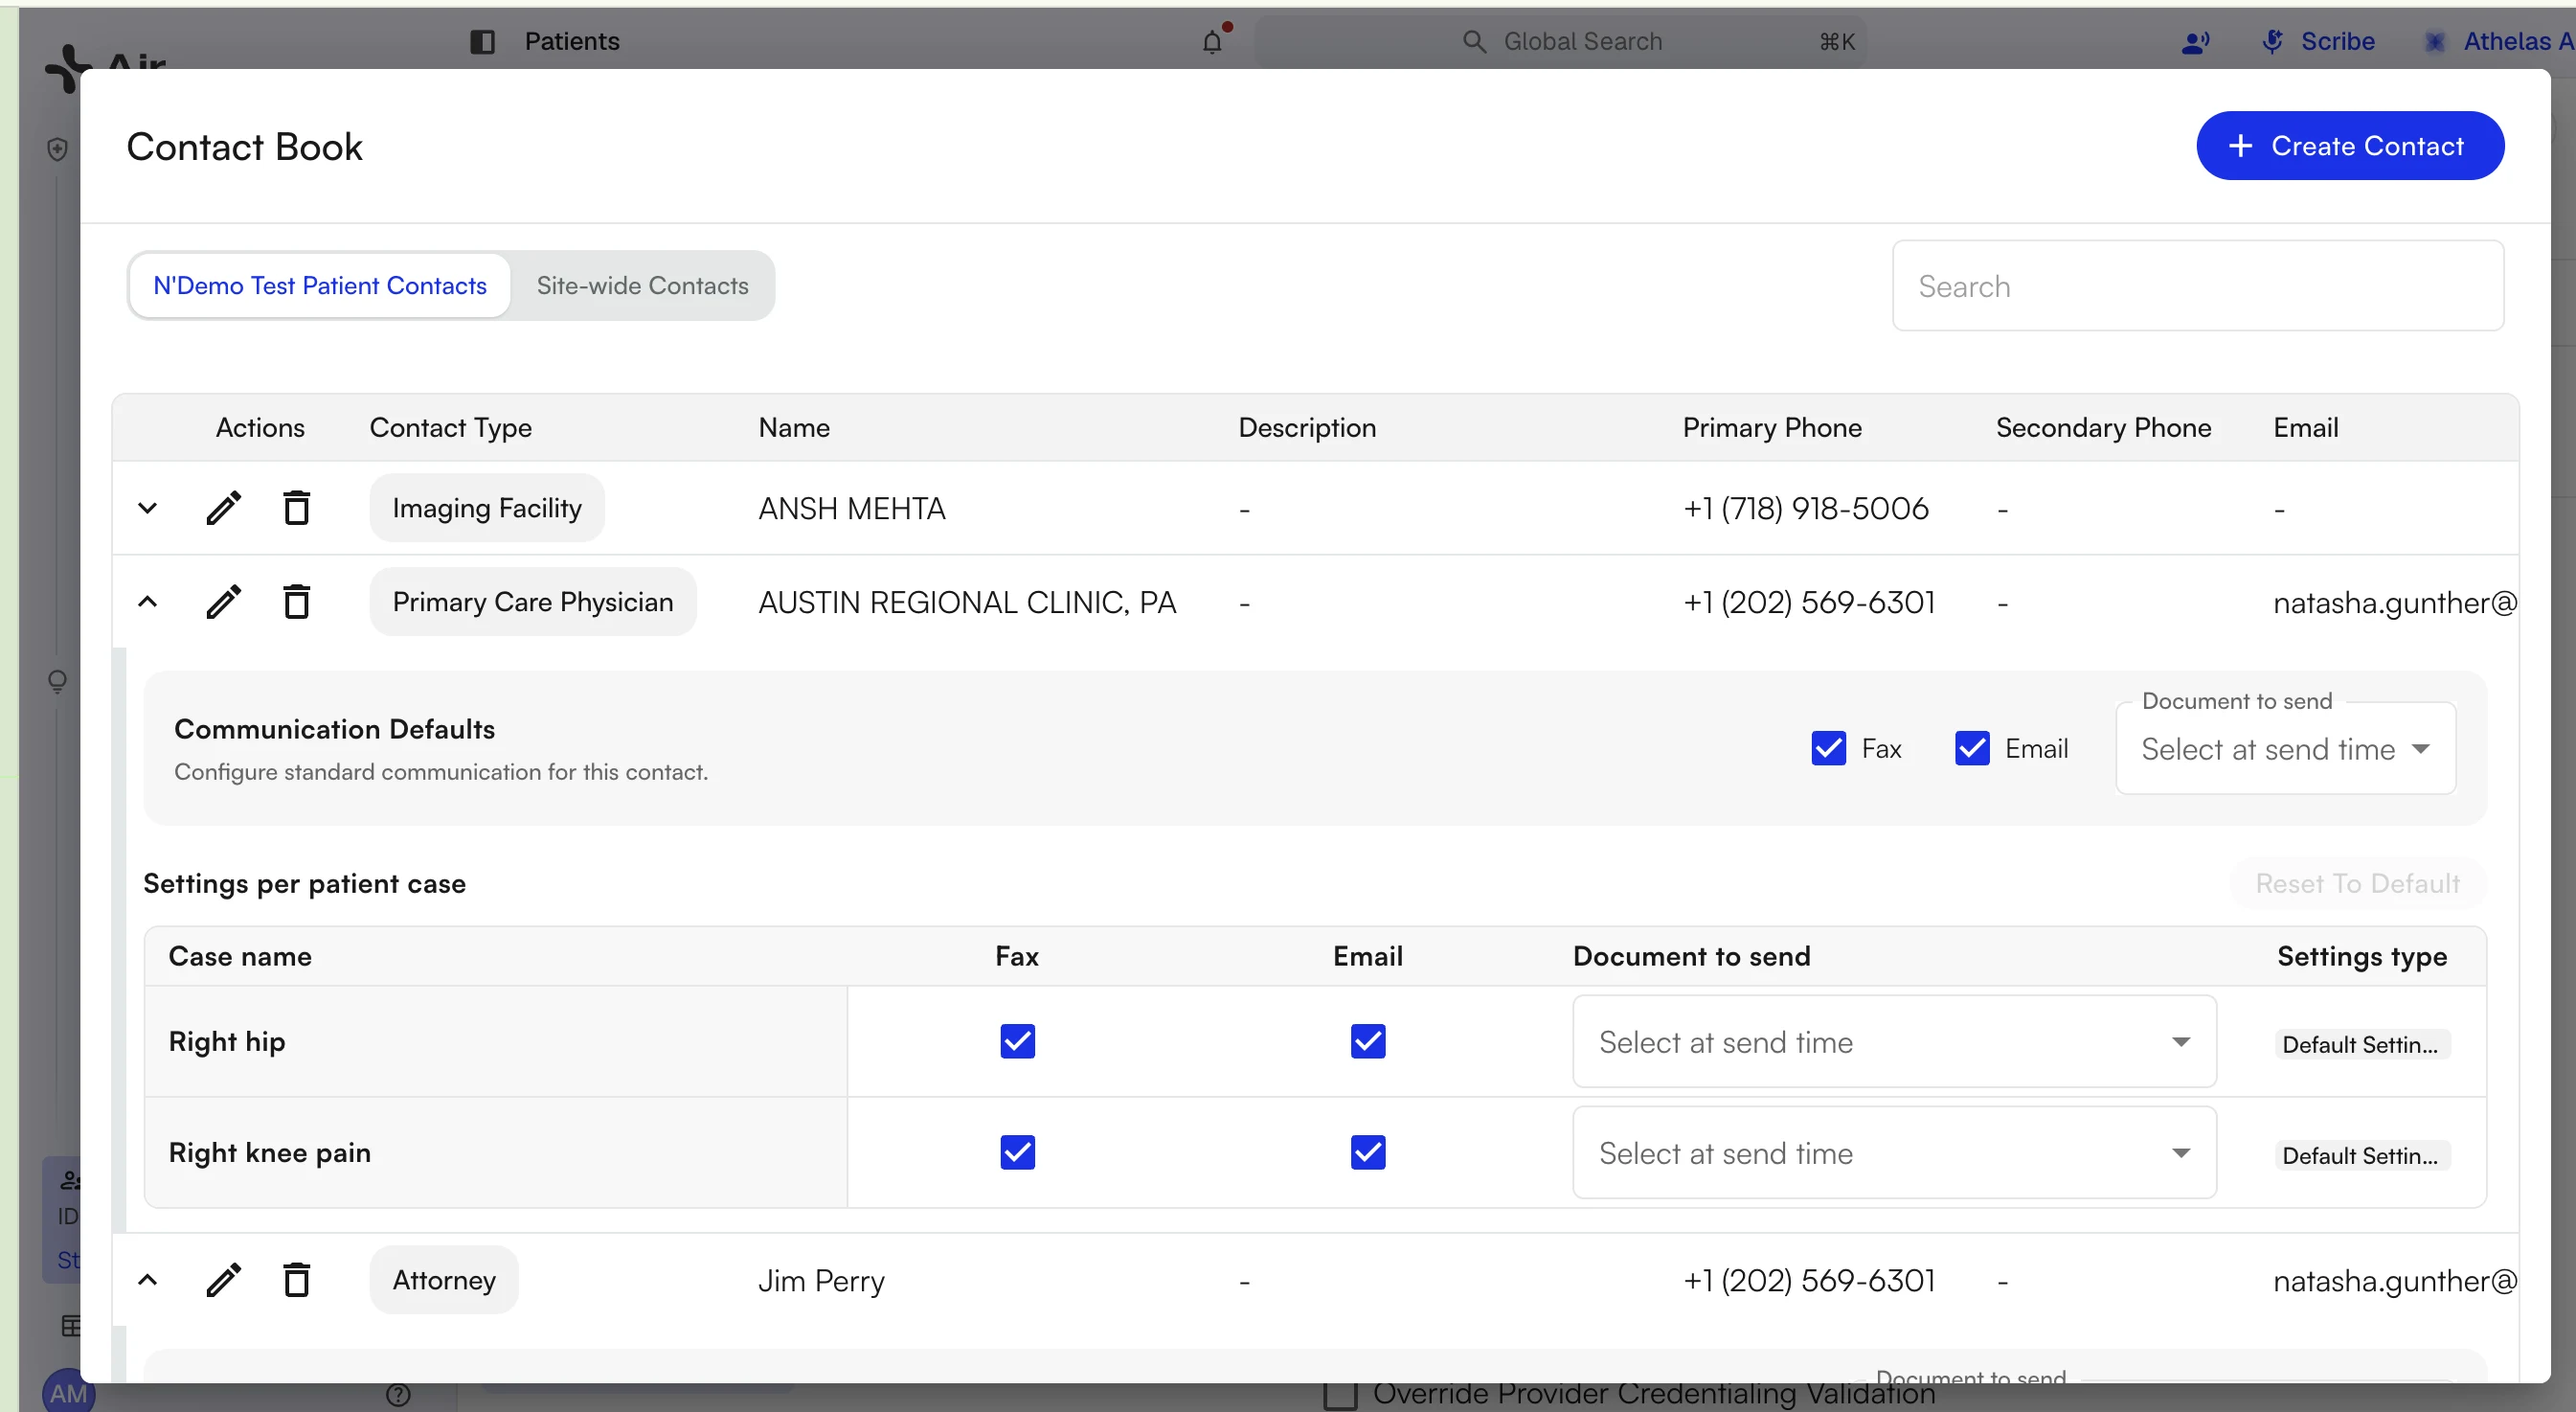Click the name Jim Perry

[821, 1280]
